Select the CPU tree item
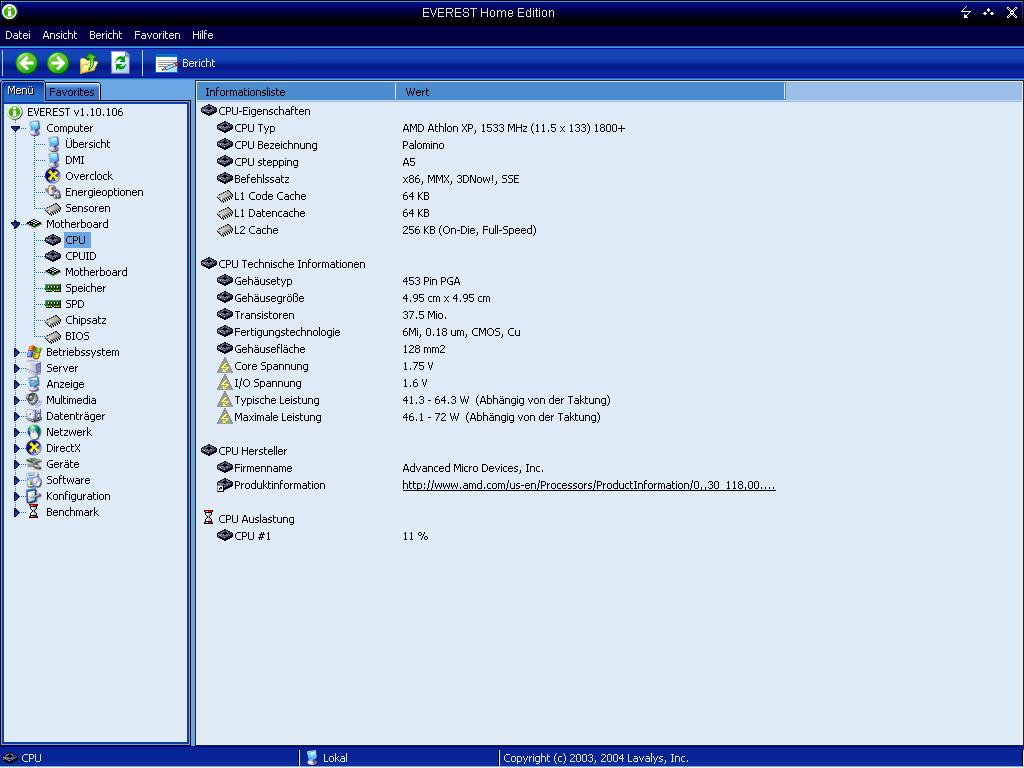The height and width of the screenshot is (768, 1024). [76, 240]
